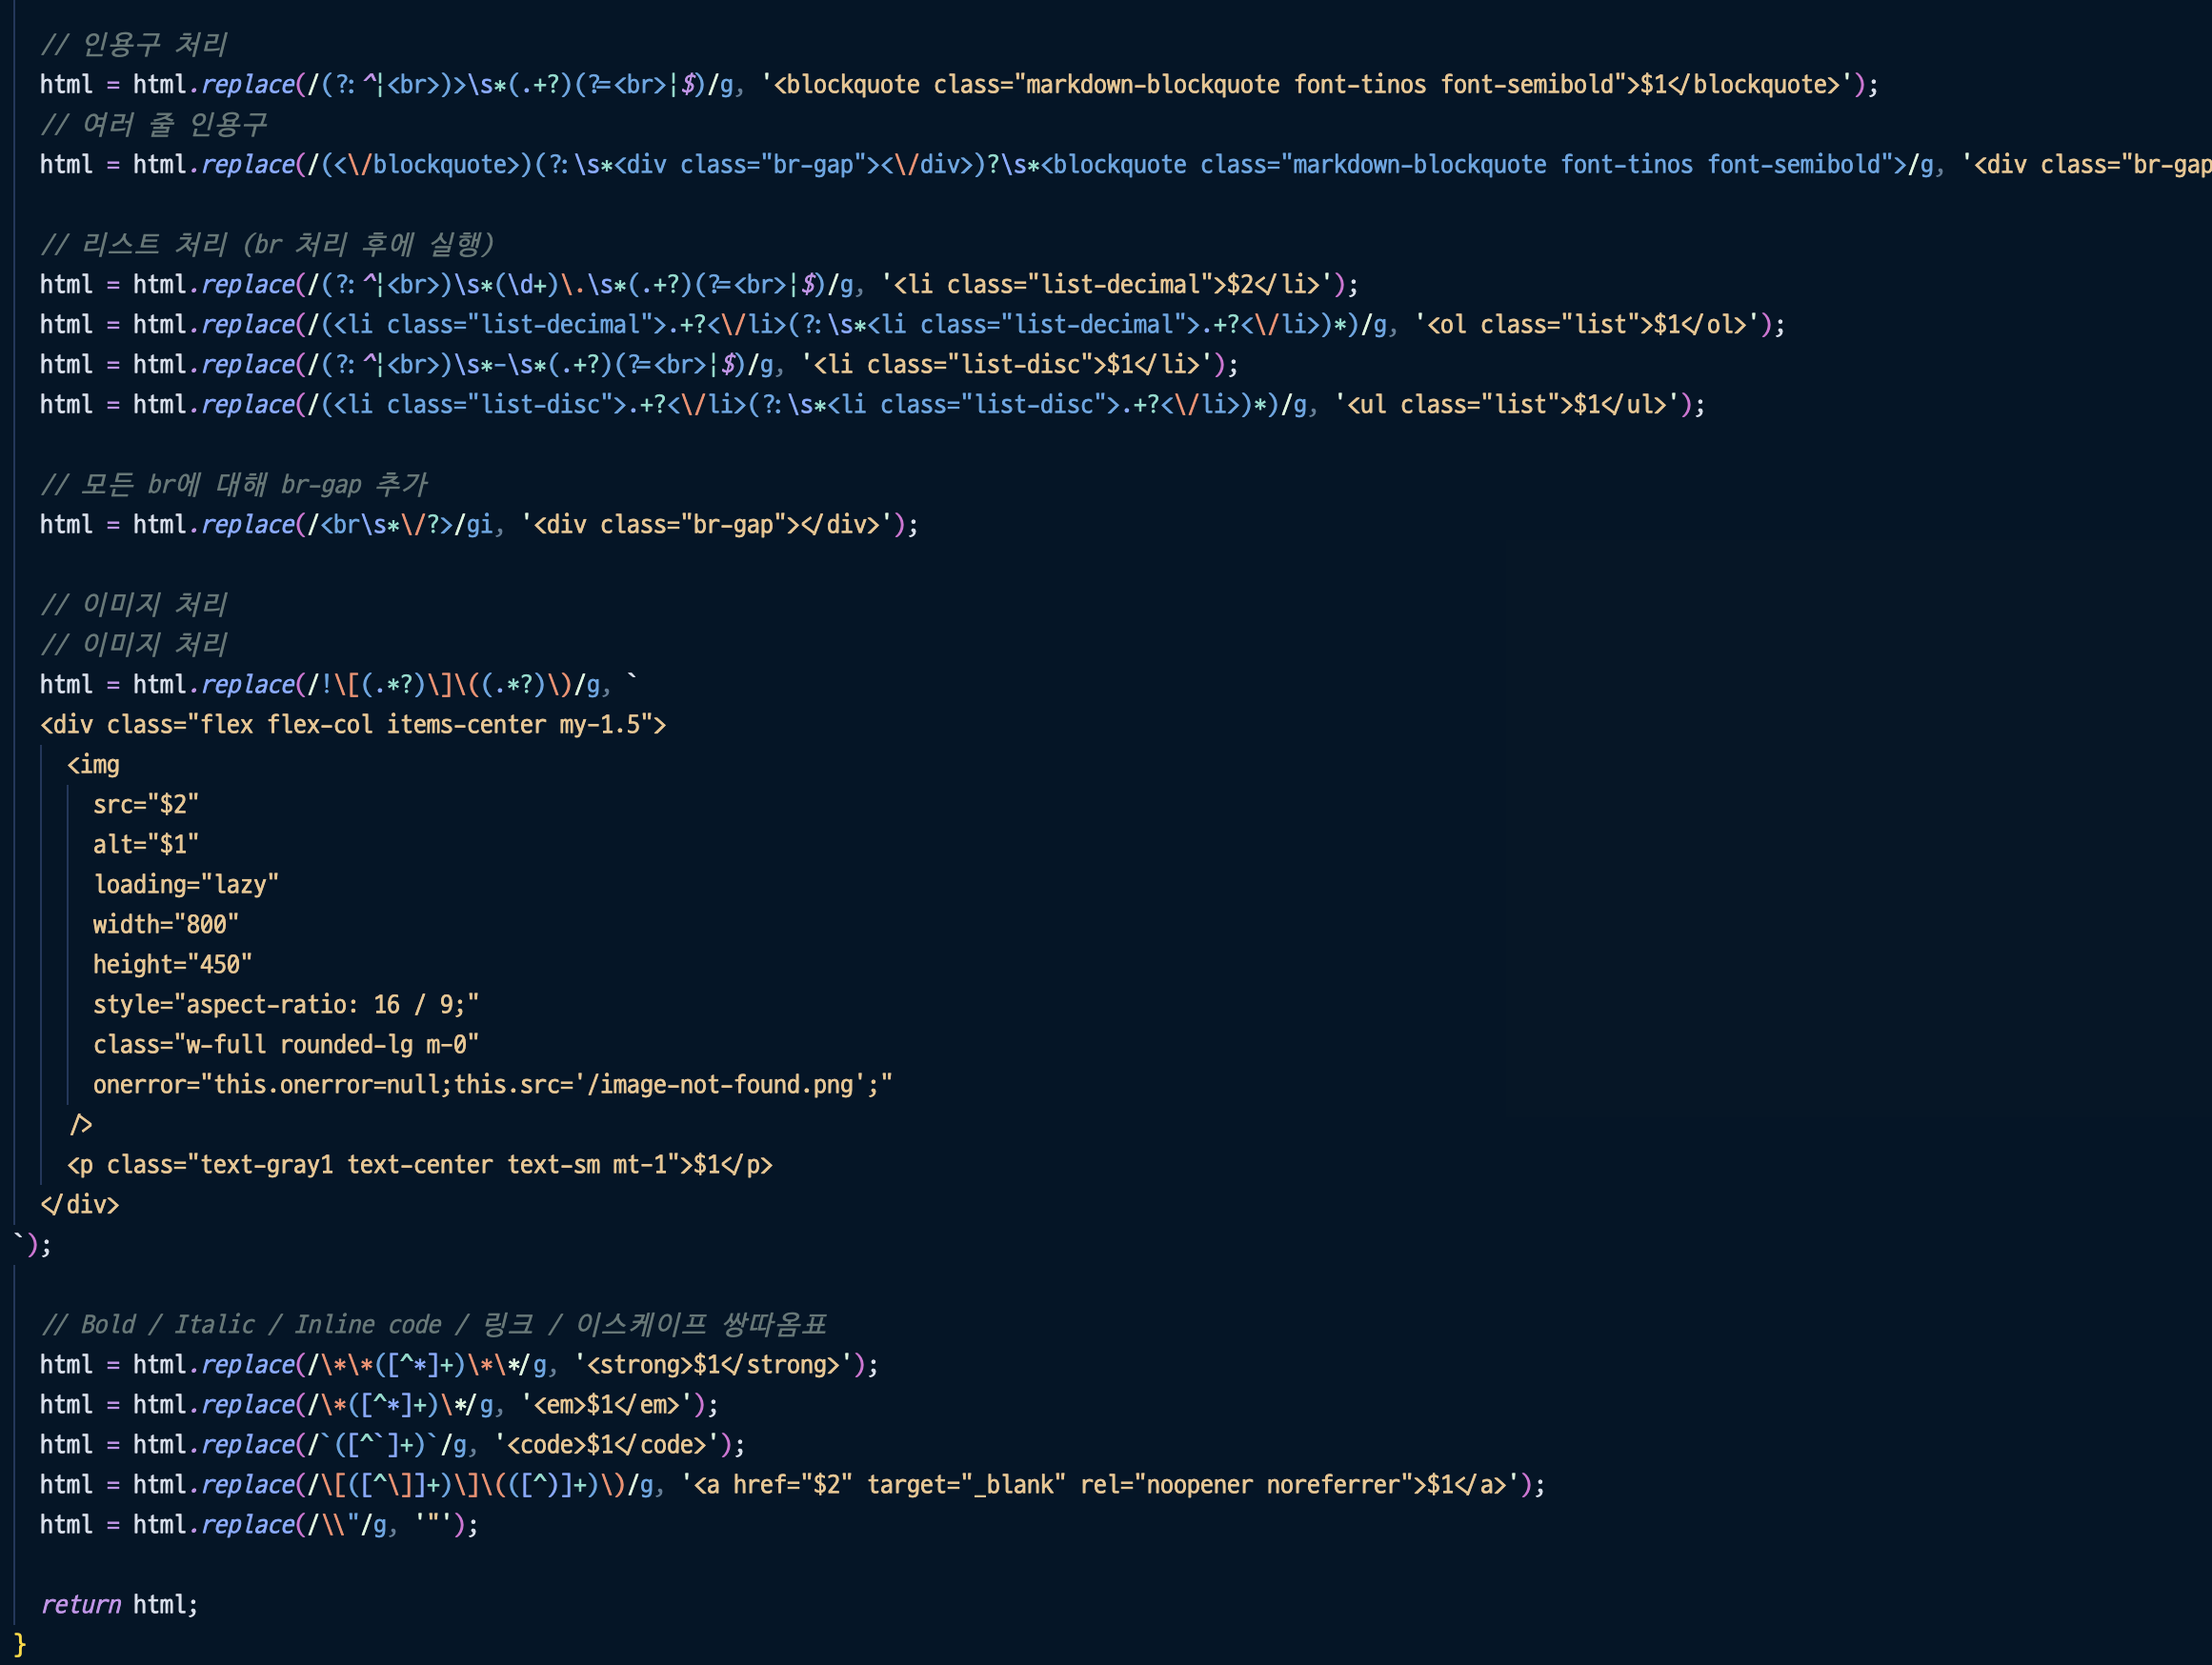
Task: Click the '// 여러 줄 인용구' comment
Action: [x=154, y=125]
